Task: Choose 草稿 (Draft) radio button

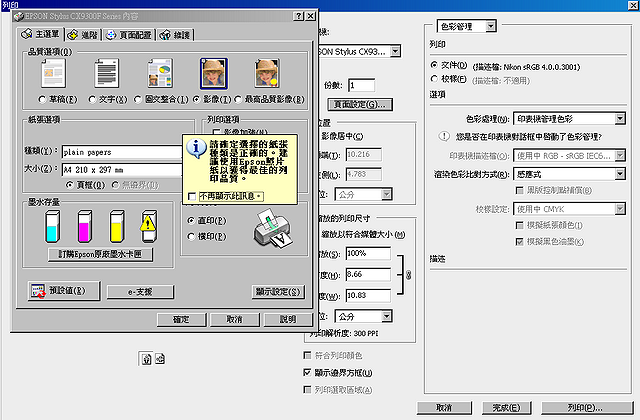Action: tap(42, 99)
